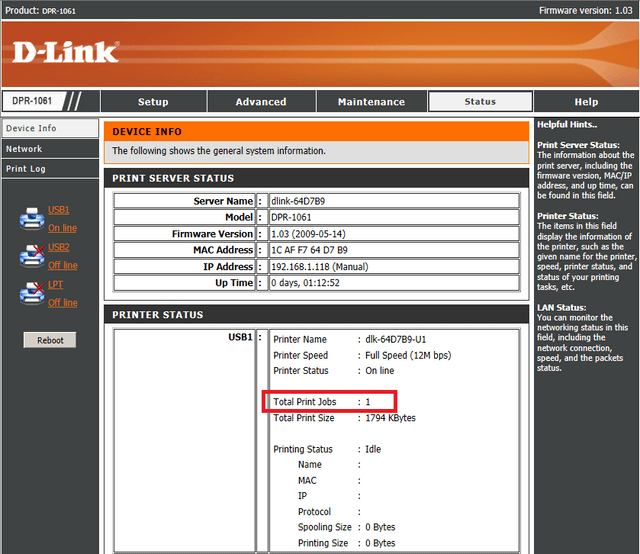Click Full Speed (12M bps) value
The height and width of the screenshot is (554, 640).
(408, 355)
